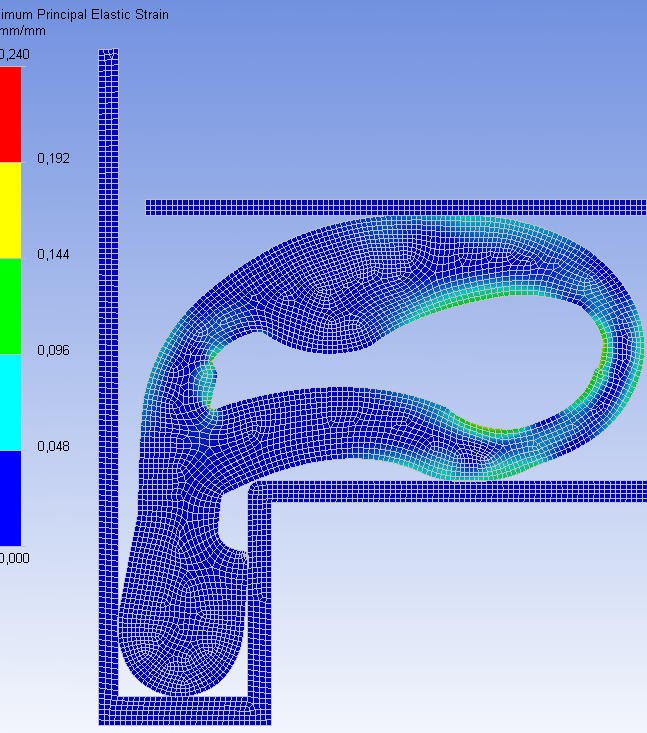Select the mm/mm unit label

23,31
